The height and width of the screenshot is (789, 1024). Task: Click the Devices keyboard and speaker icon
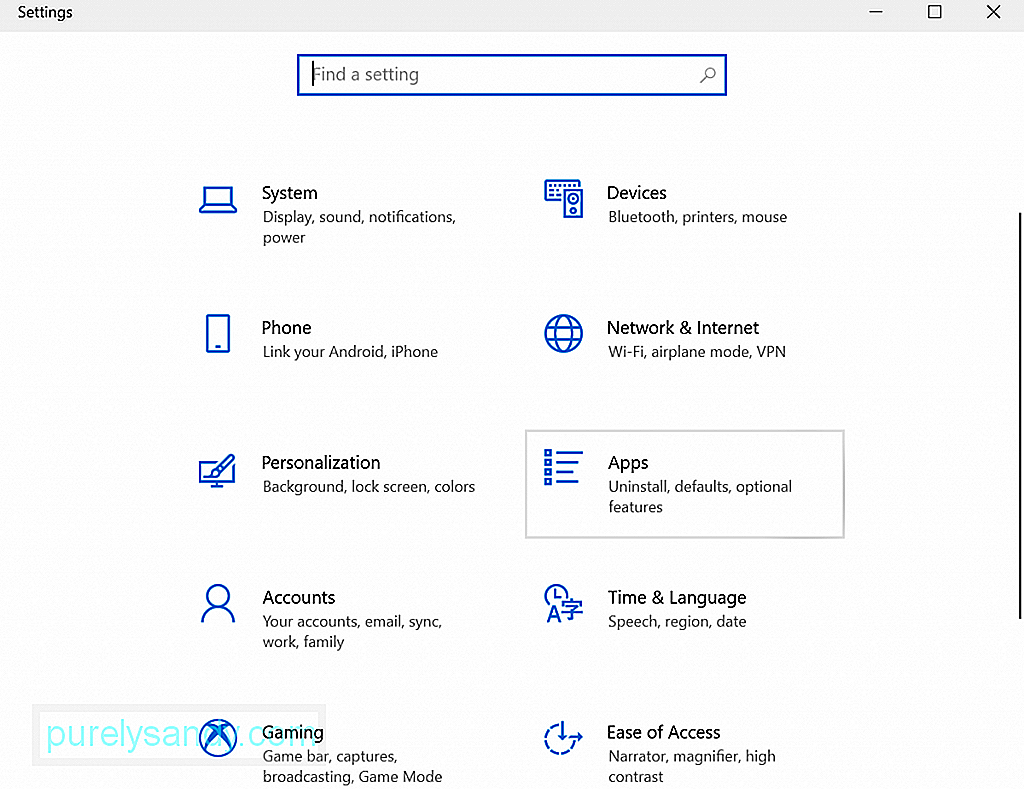click(x=563, y=199)
